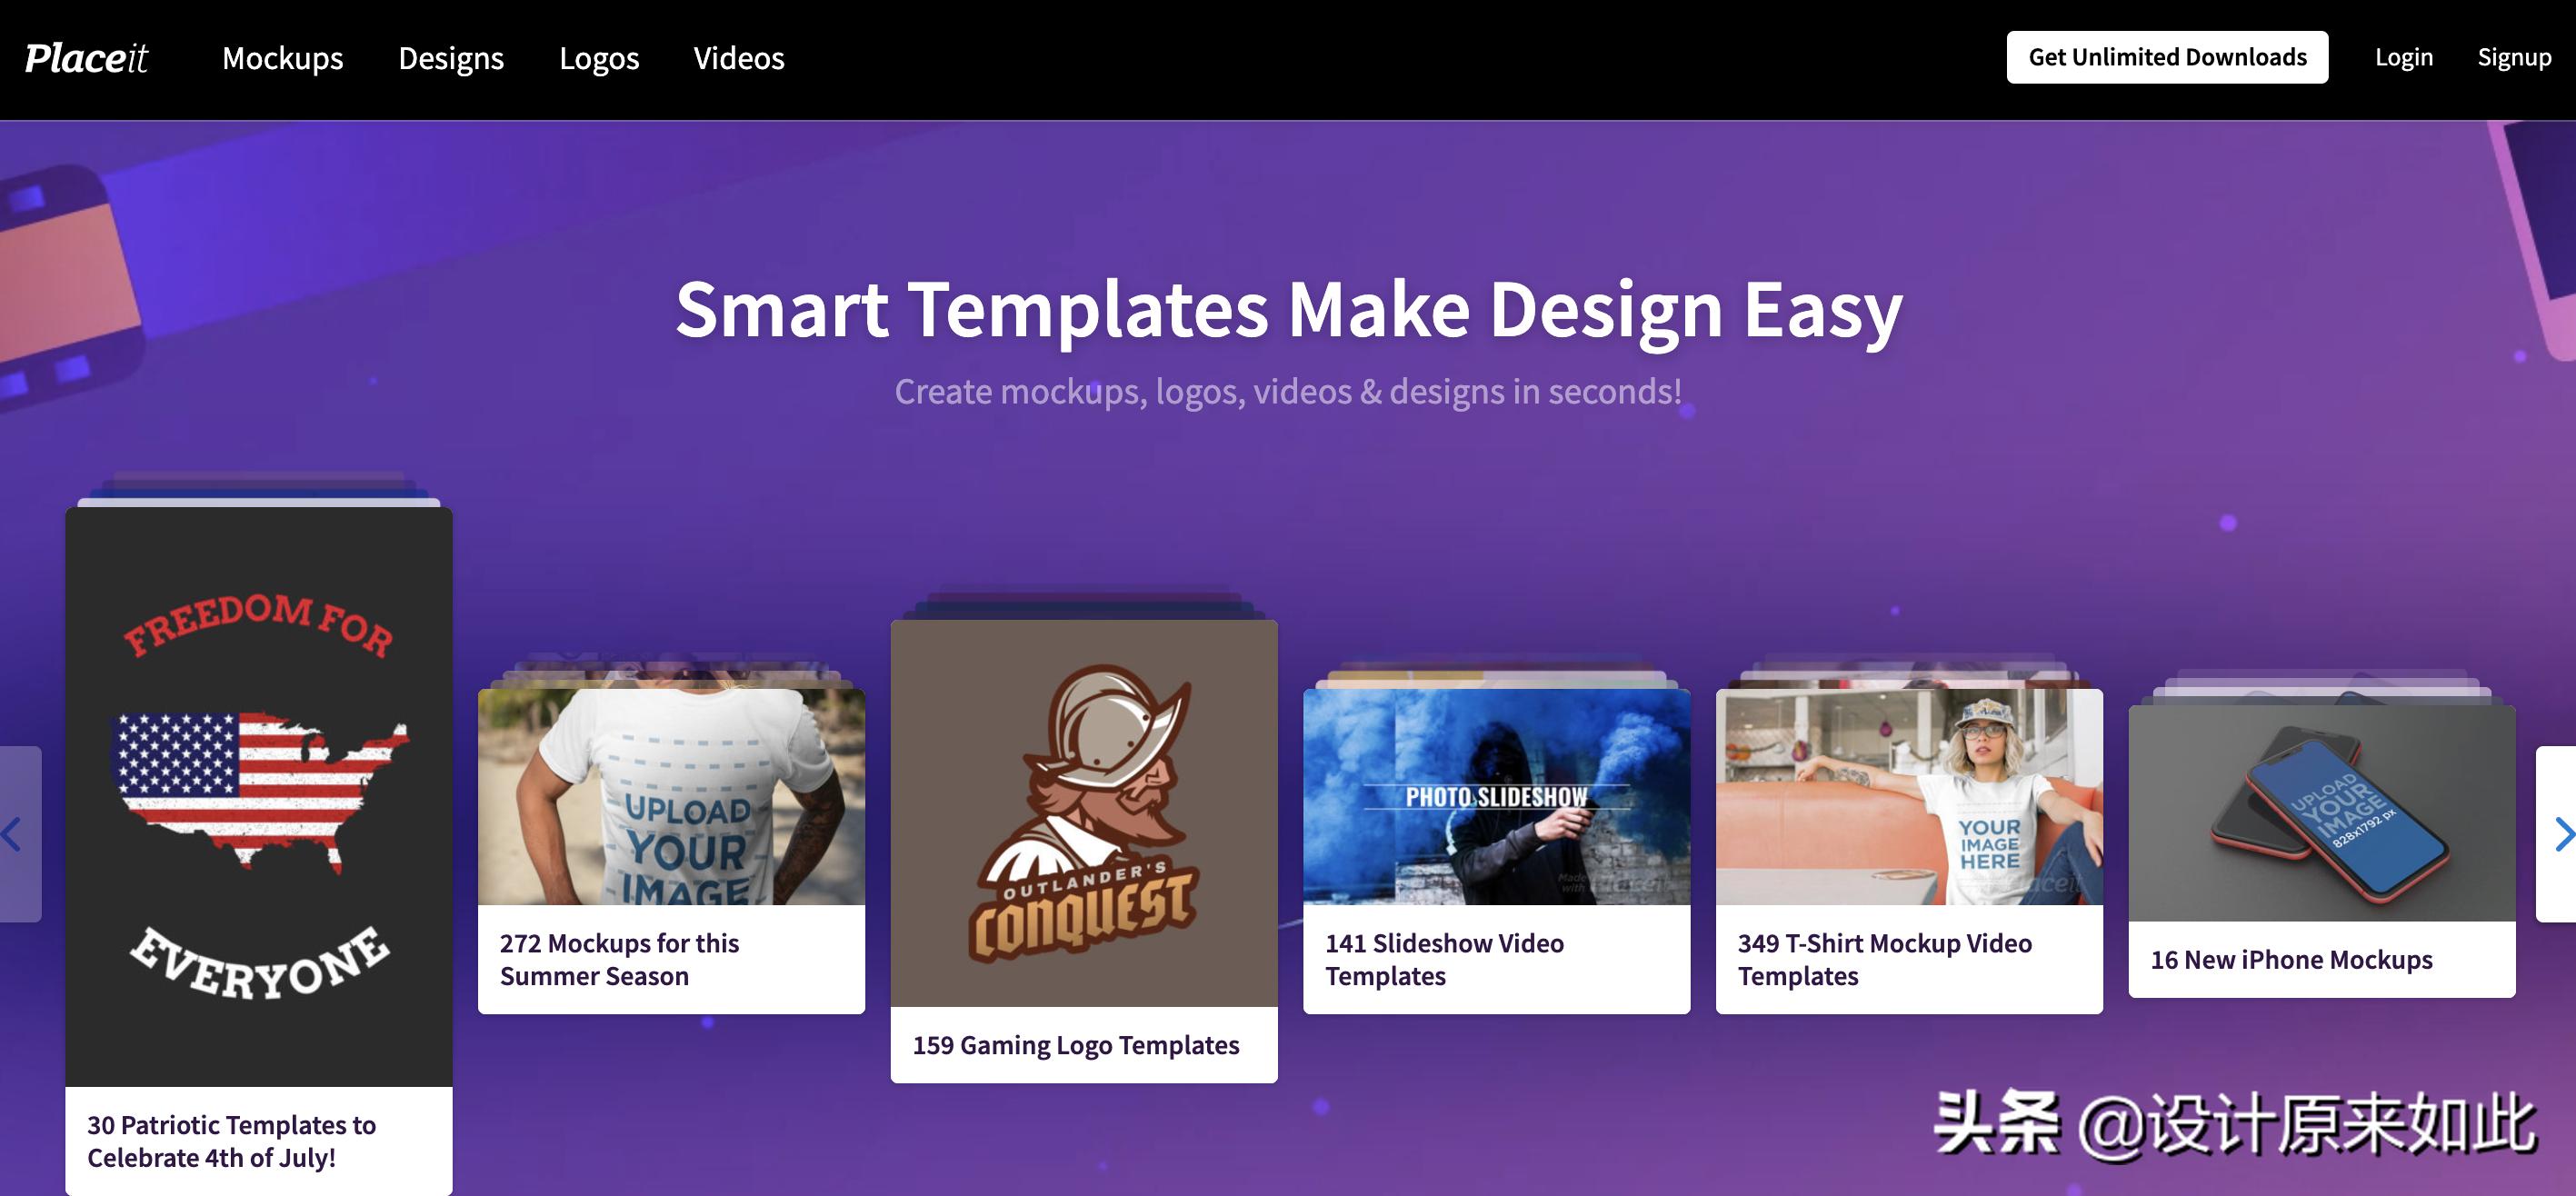
Task: Open the Mockups menu
Action: tap(282, 58)
